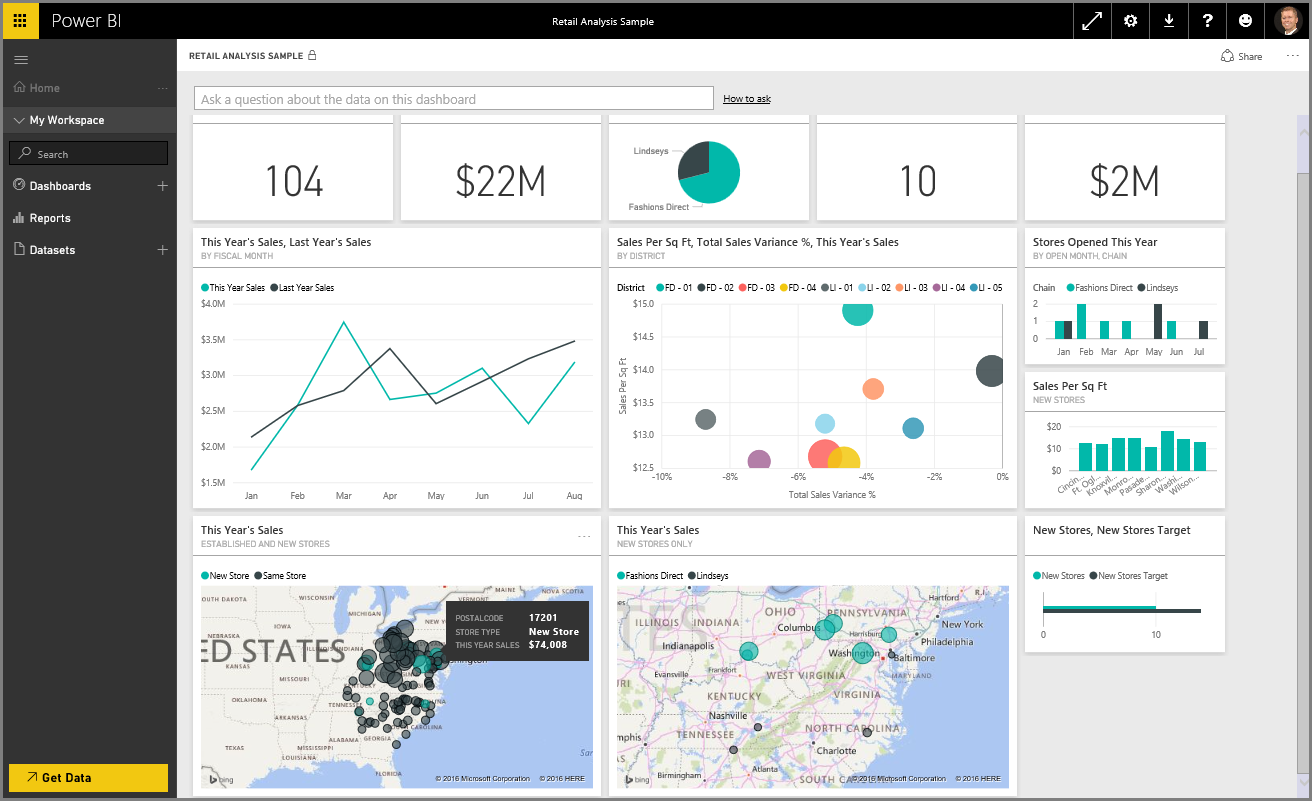Click Last Year Sales legend marker
The height and width of the screenshot is (801, 1312).
point(274,288)
